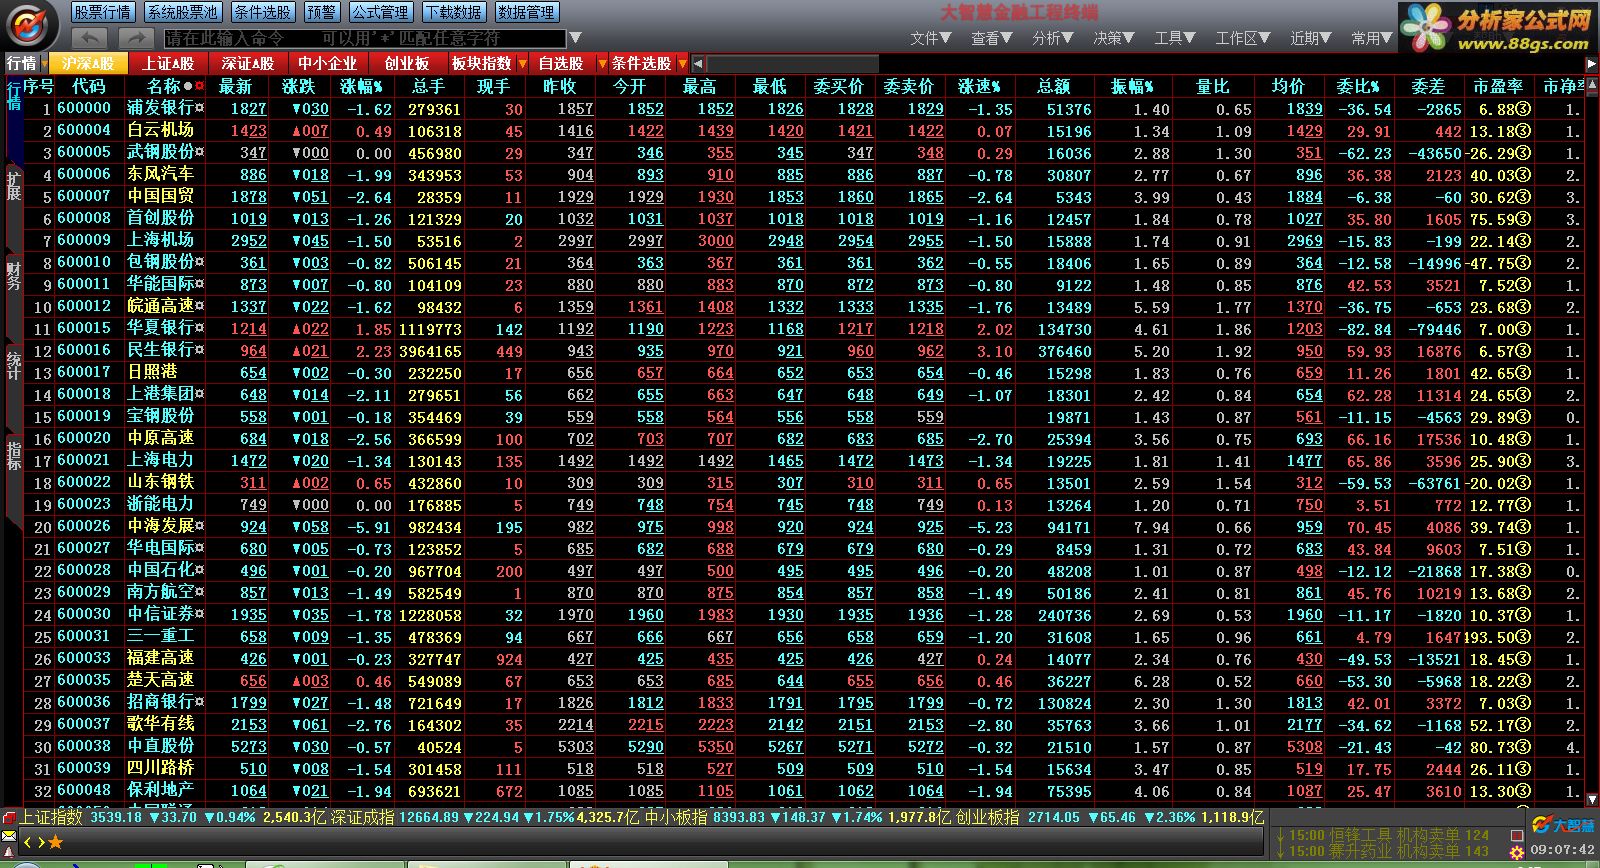
Task: Sort by the 市盈率 column header
Action: pos(1498,86)
